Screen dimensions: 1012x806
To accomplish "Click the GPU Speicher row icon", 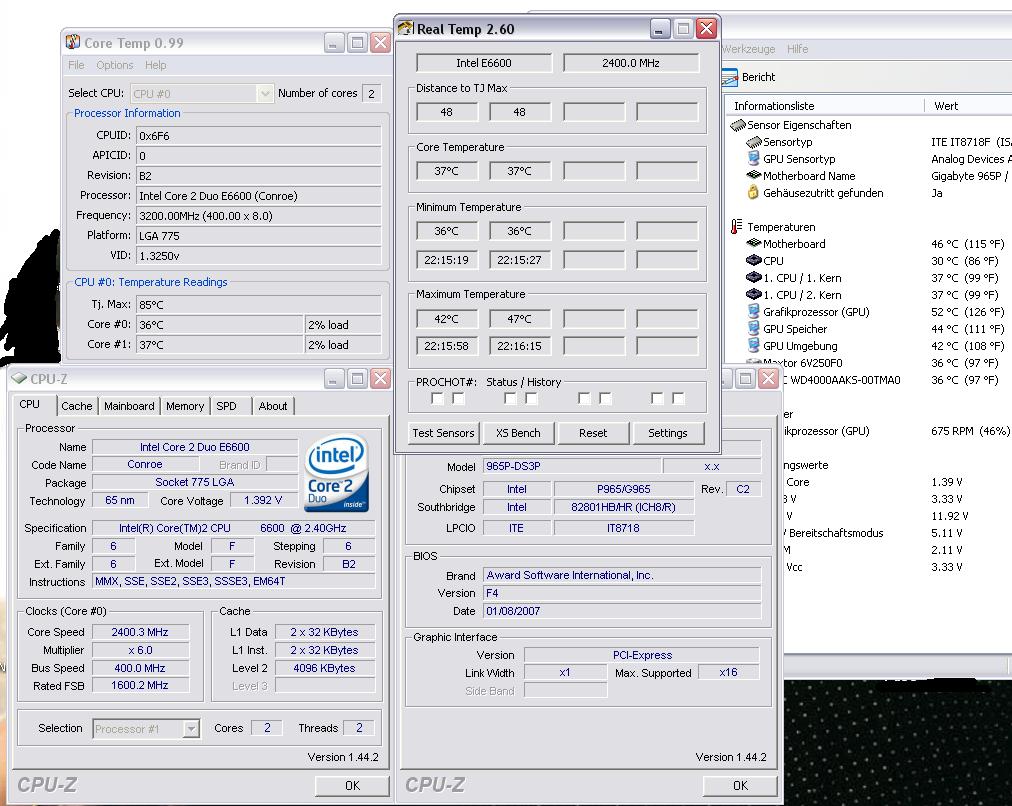I will click(753, 328).
